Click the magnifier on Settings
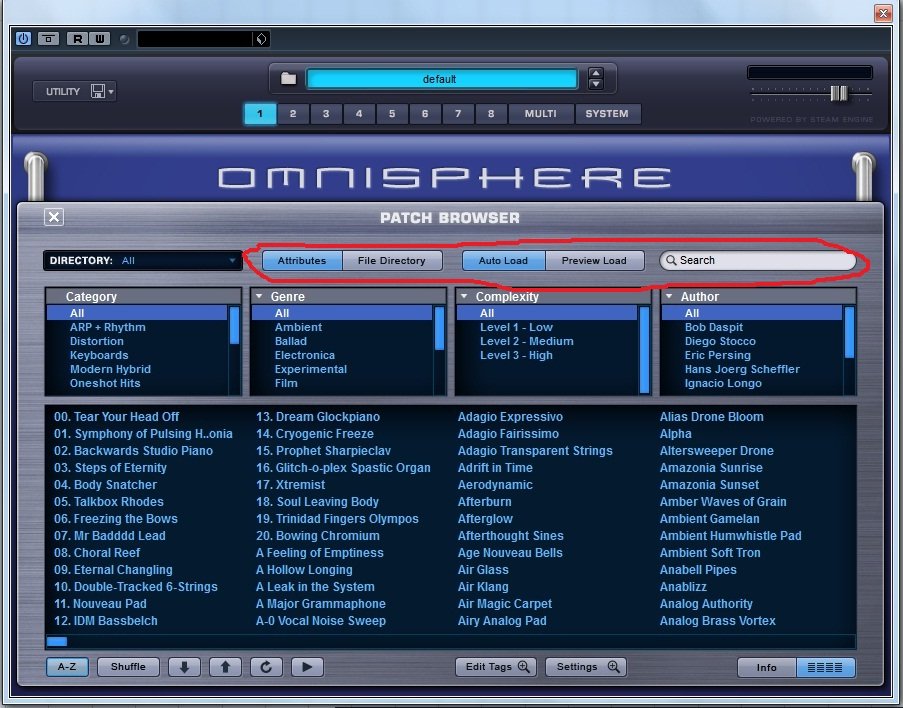The image size is (903, 708). click(x=614, y=667)
